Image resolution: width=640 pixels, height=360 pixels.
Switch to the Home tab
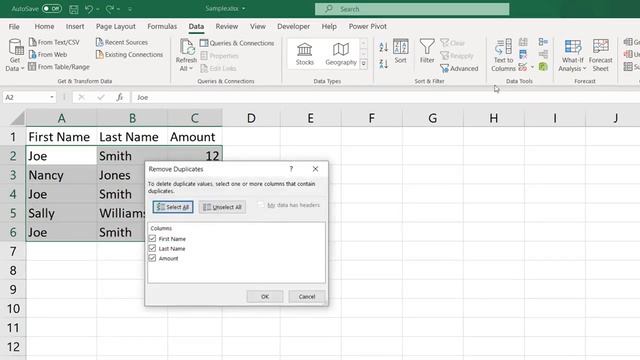[44, 27]
